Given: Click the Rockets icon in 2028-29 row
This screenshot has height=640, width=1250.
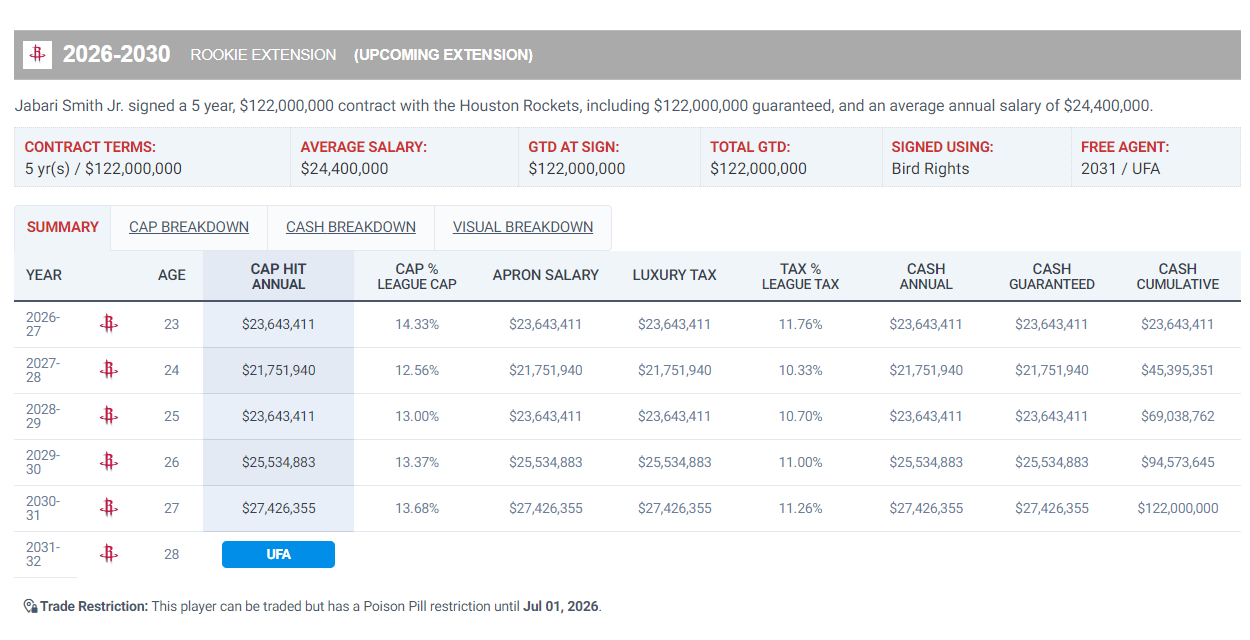Looking at the screenshot, I should coord(109,416).
